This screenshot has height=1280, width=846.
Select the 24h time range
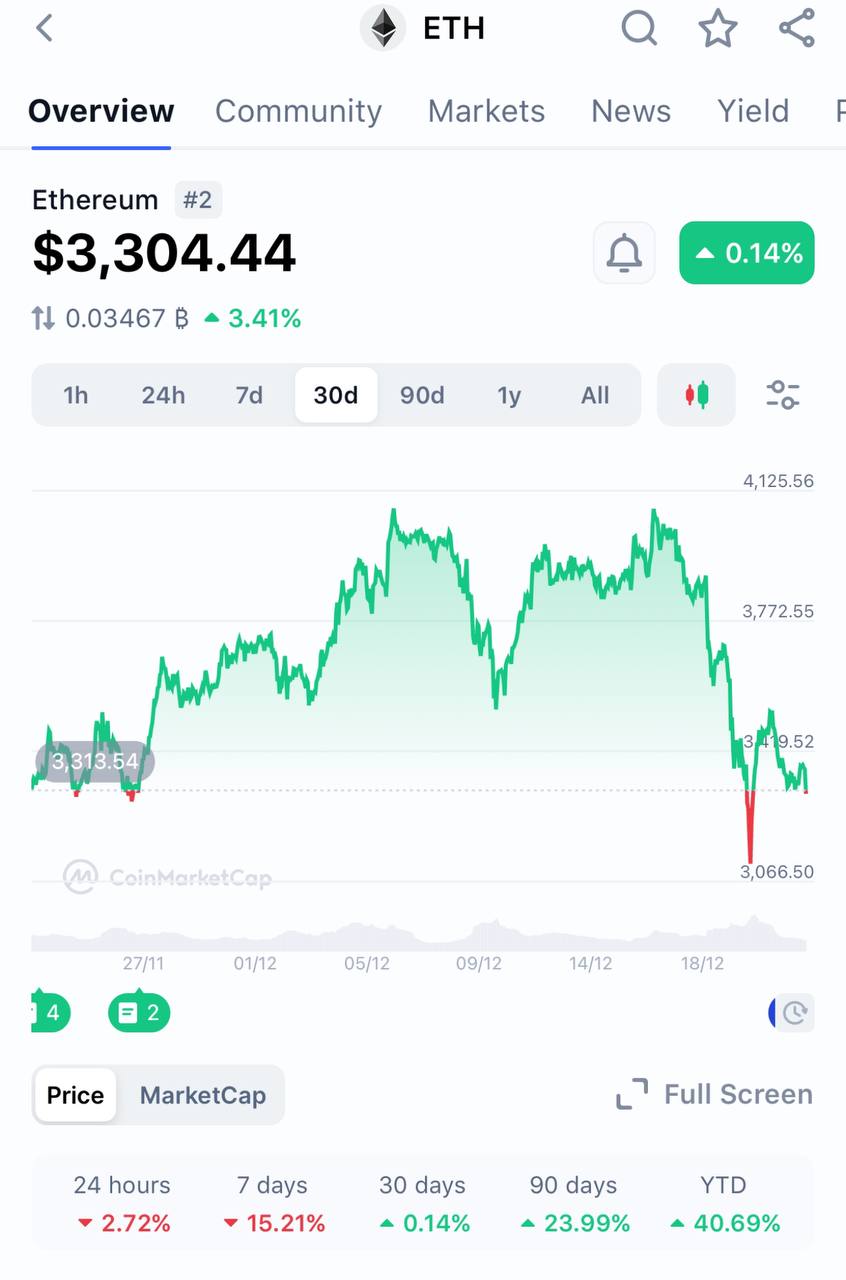tap(163, 395)
